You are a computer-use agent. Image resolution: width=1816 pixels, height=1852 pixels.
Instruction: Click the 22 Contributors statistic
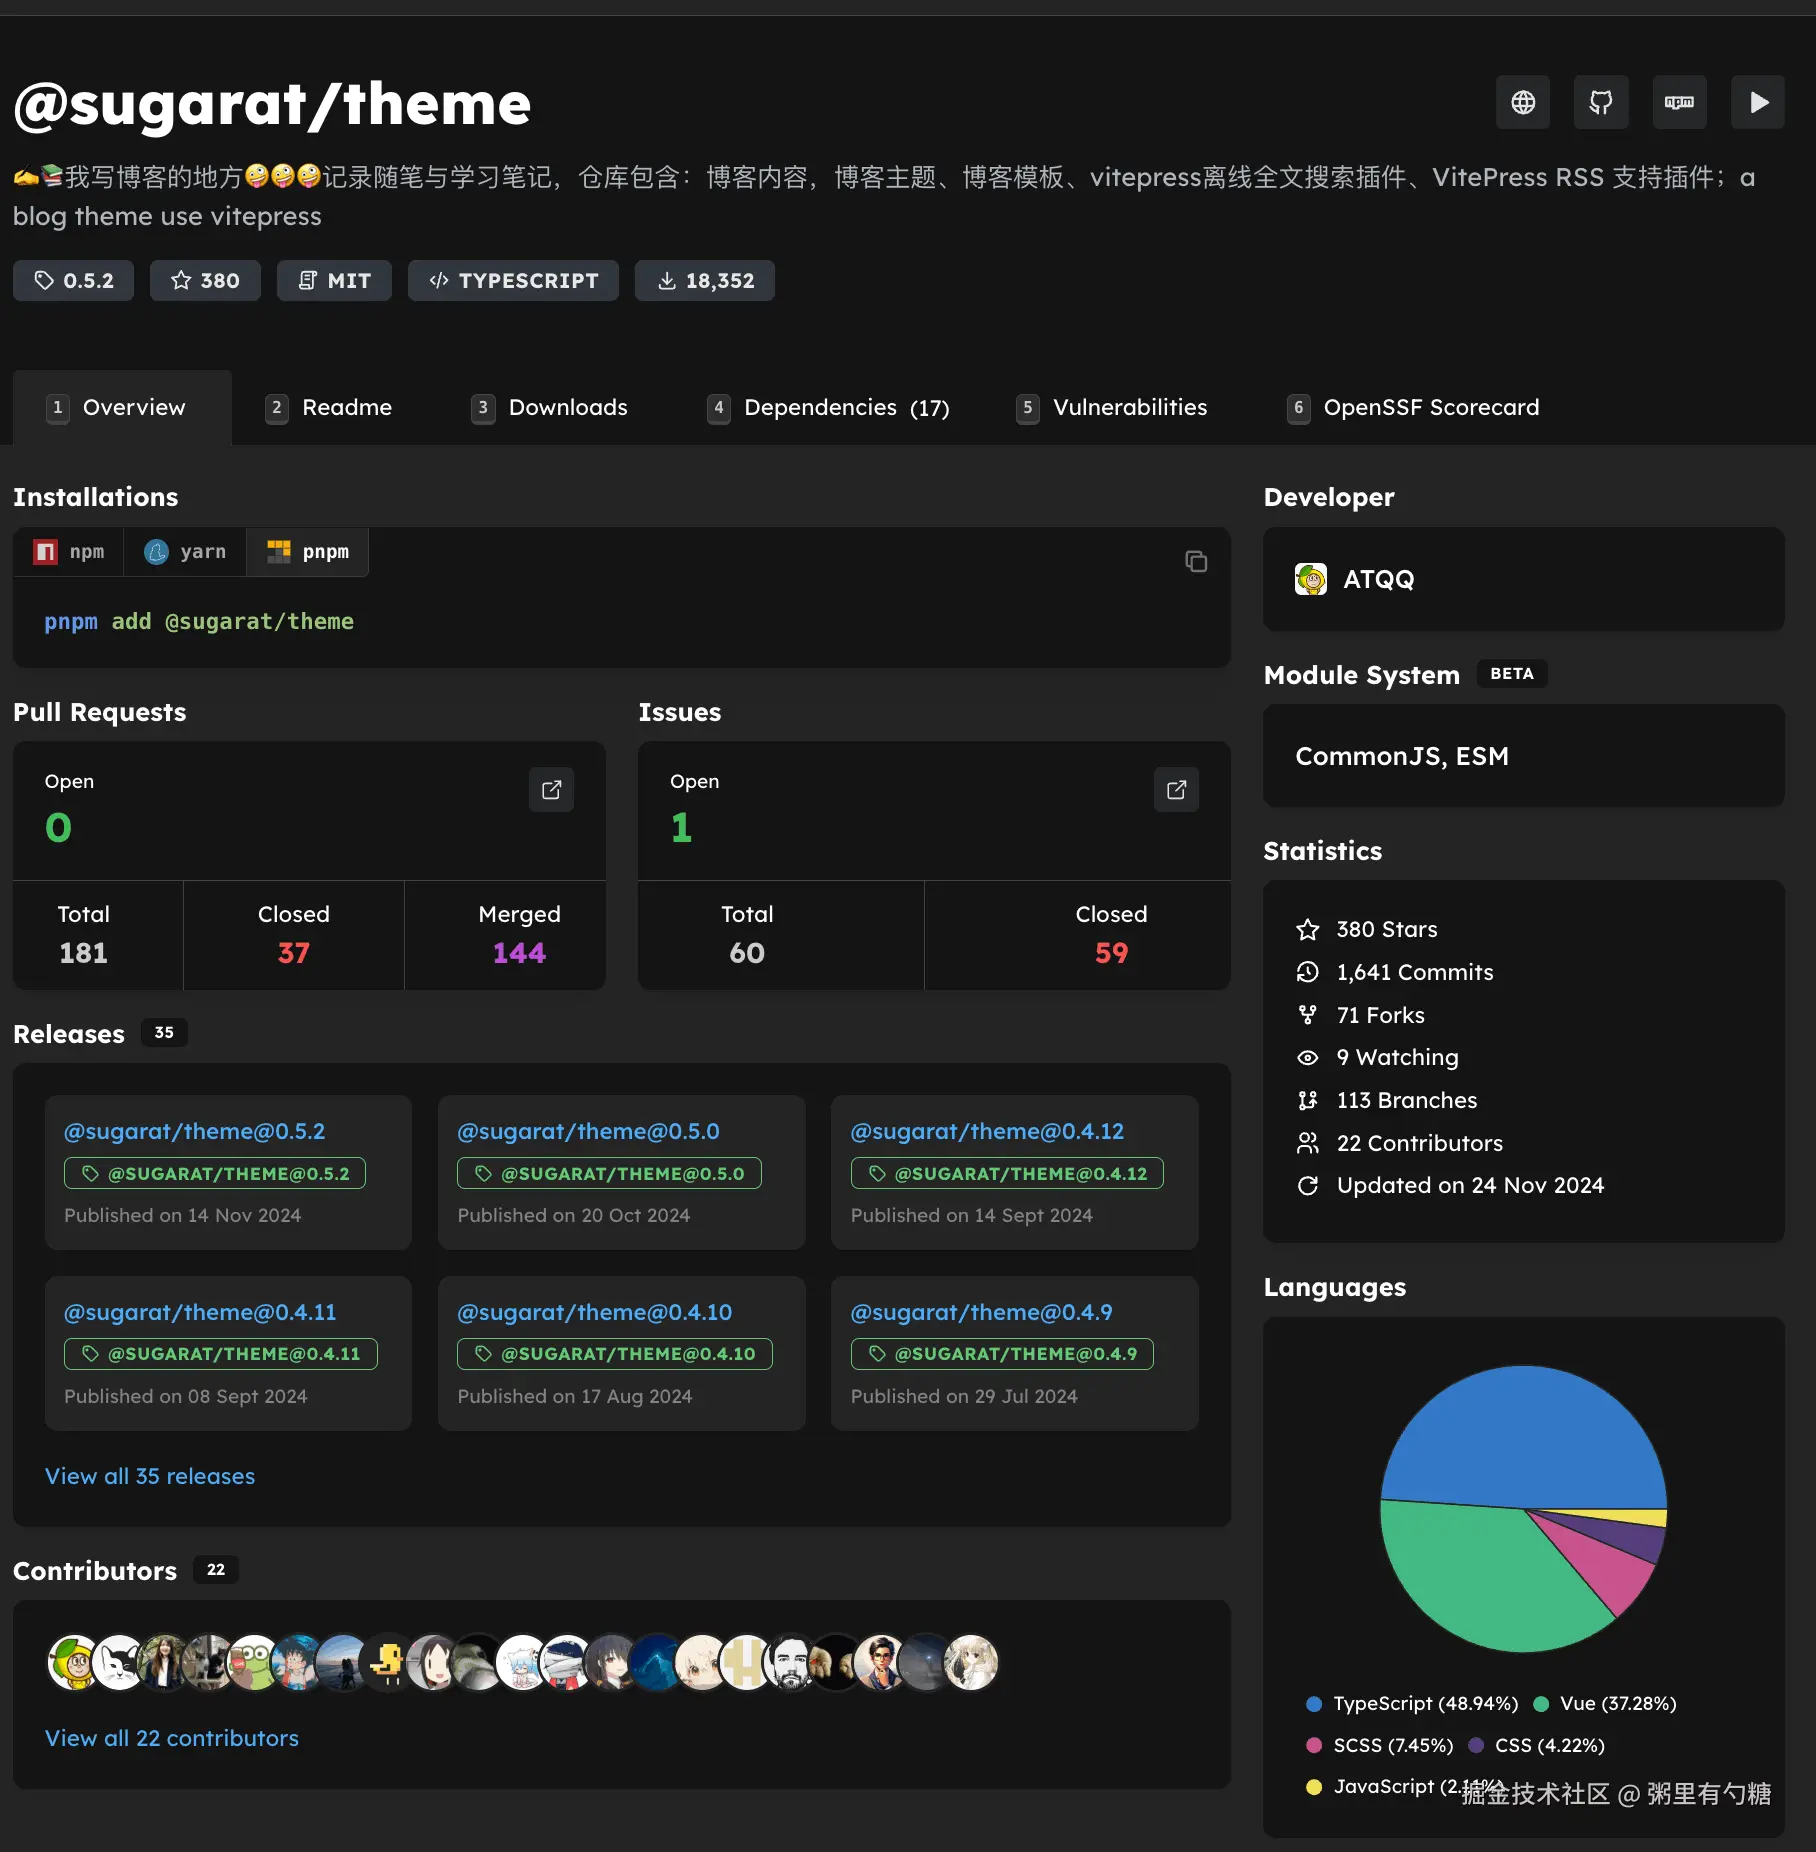pyautogui.click(x=1399, y=1143)
